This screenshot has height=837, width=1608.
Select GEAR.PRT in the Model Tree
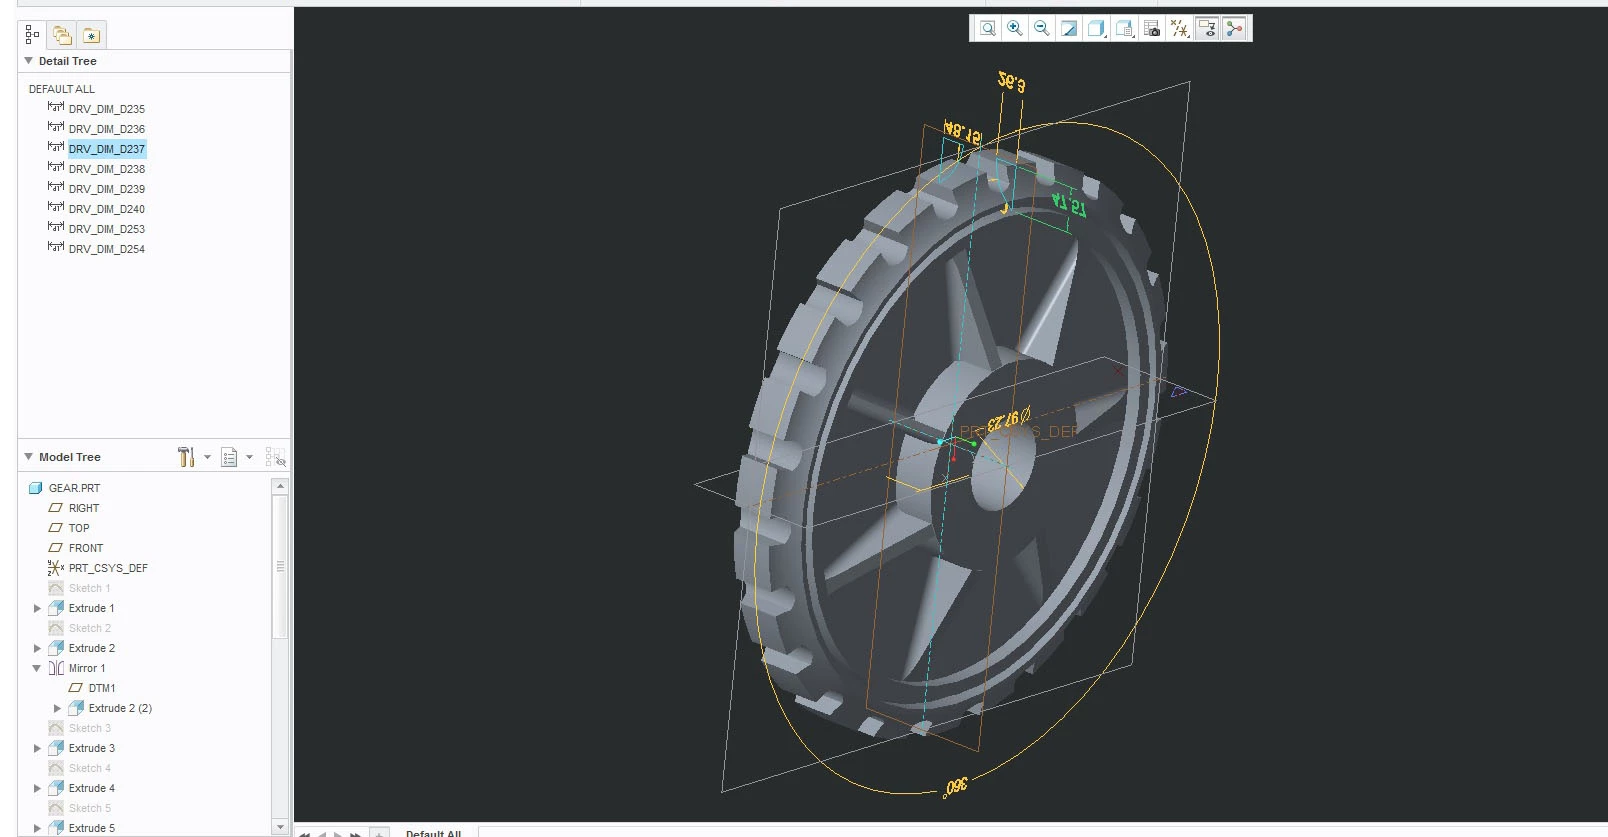point(75,488)
